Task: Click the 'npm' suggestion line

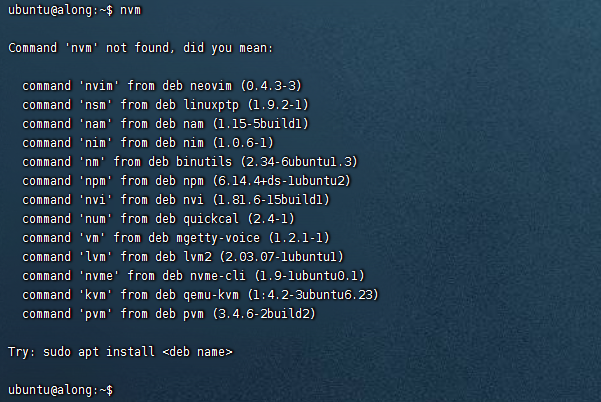Action: pos(187,181)
